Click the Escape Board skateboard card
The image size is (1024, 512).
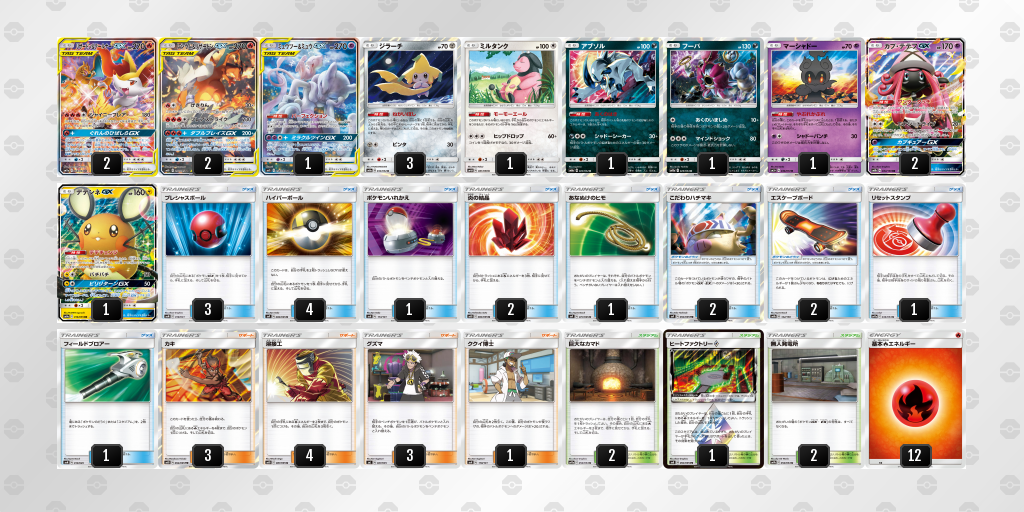pyautogui.click(x=813, y=253)
